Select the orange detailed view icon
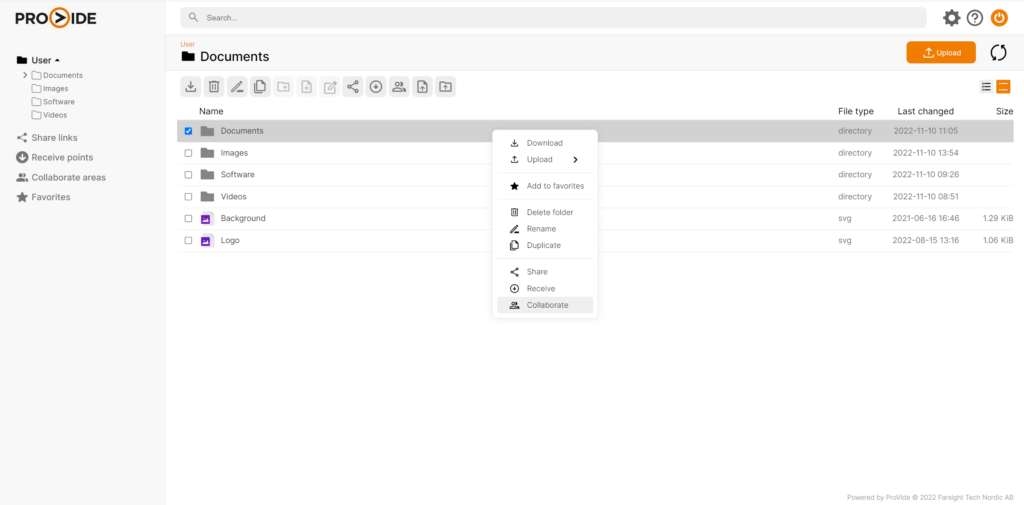 click(x=1003, y=86)
